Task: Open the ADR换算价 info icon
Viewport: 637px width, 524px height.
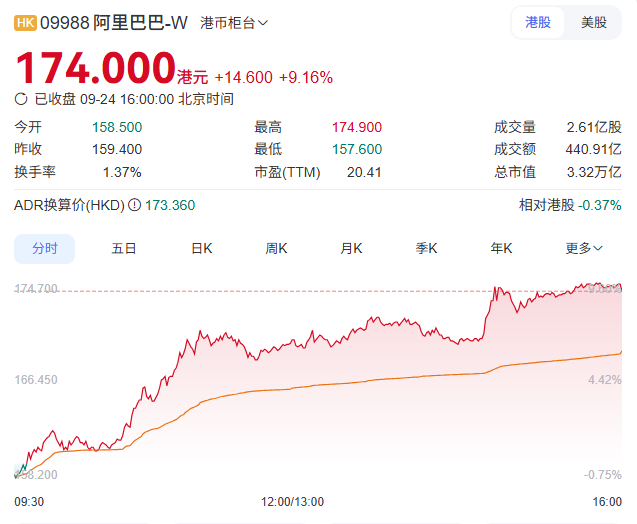Action: pos(134,205)
